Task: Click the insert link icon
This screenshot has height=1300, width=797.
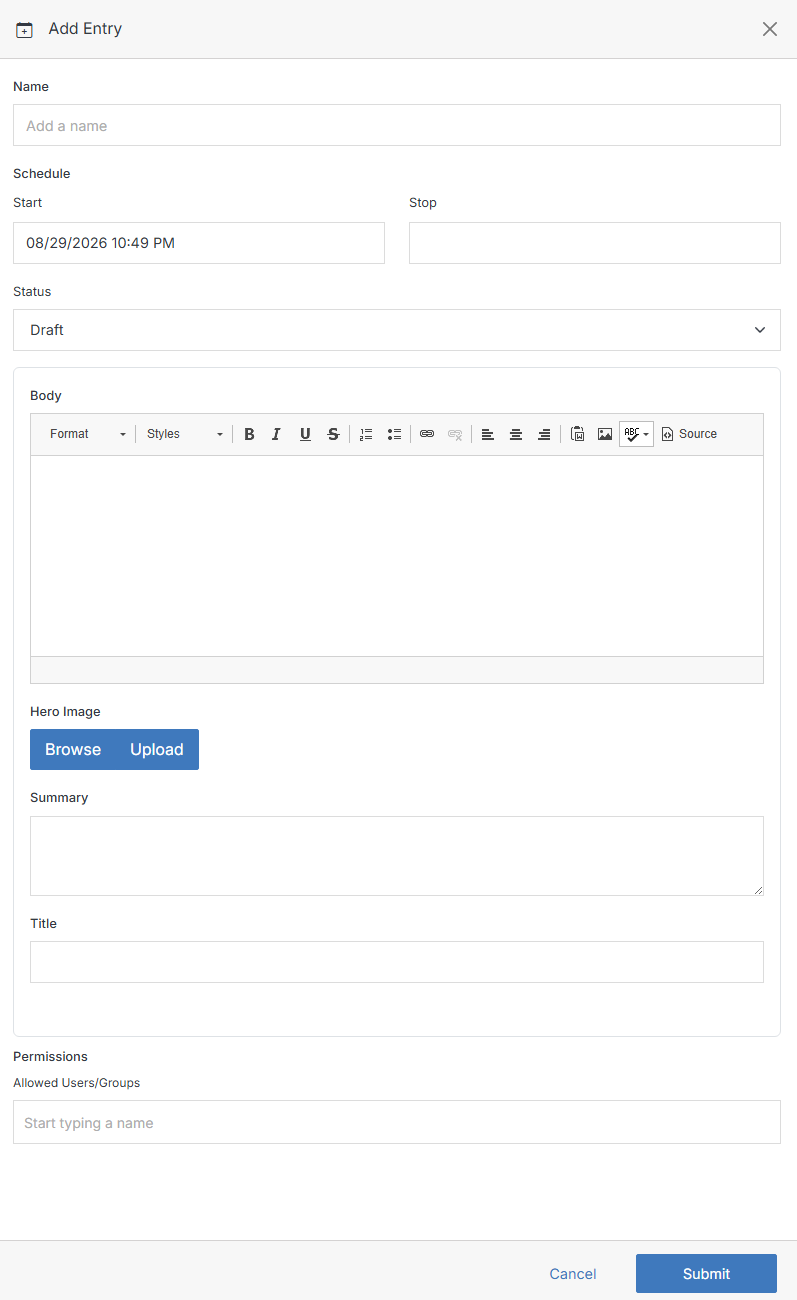Action: click(x=427, y=434)
